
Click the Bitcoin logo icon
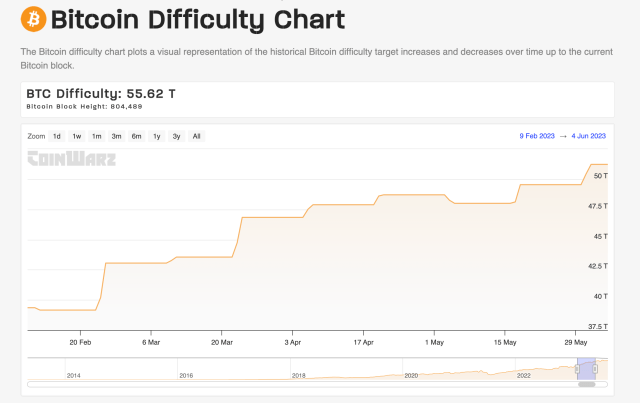[x=33, y=19]
